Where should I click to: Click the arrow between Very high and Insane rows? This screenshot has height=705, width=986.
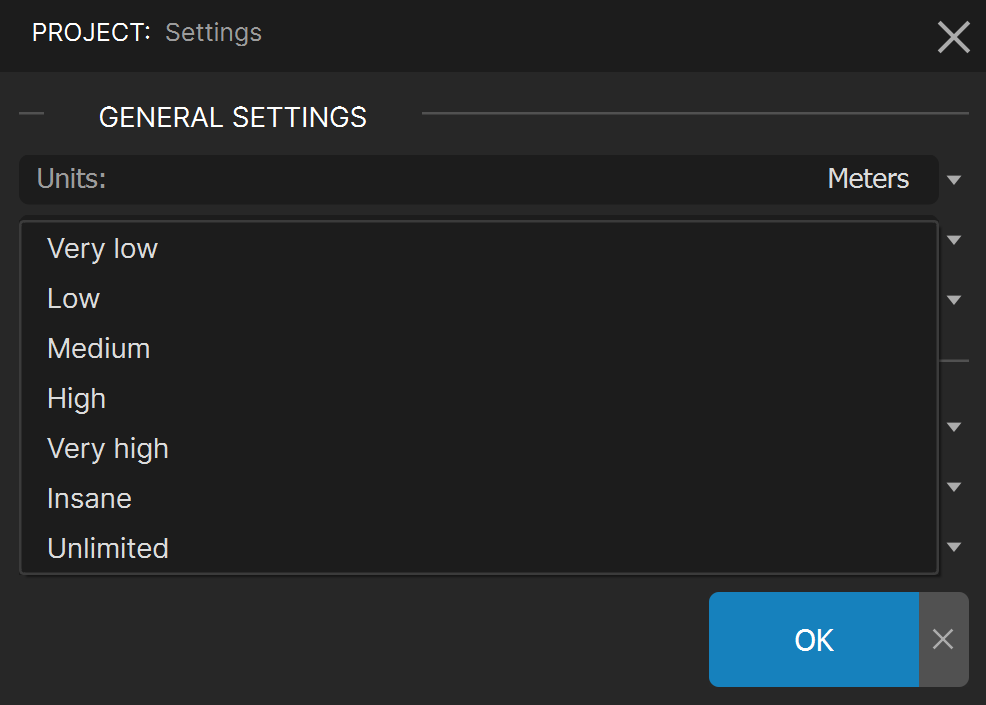point(954,487)
